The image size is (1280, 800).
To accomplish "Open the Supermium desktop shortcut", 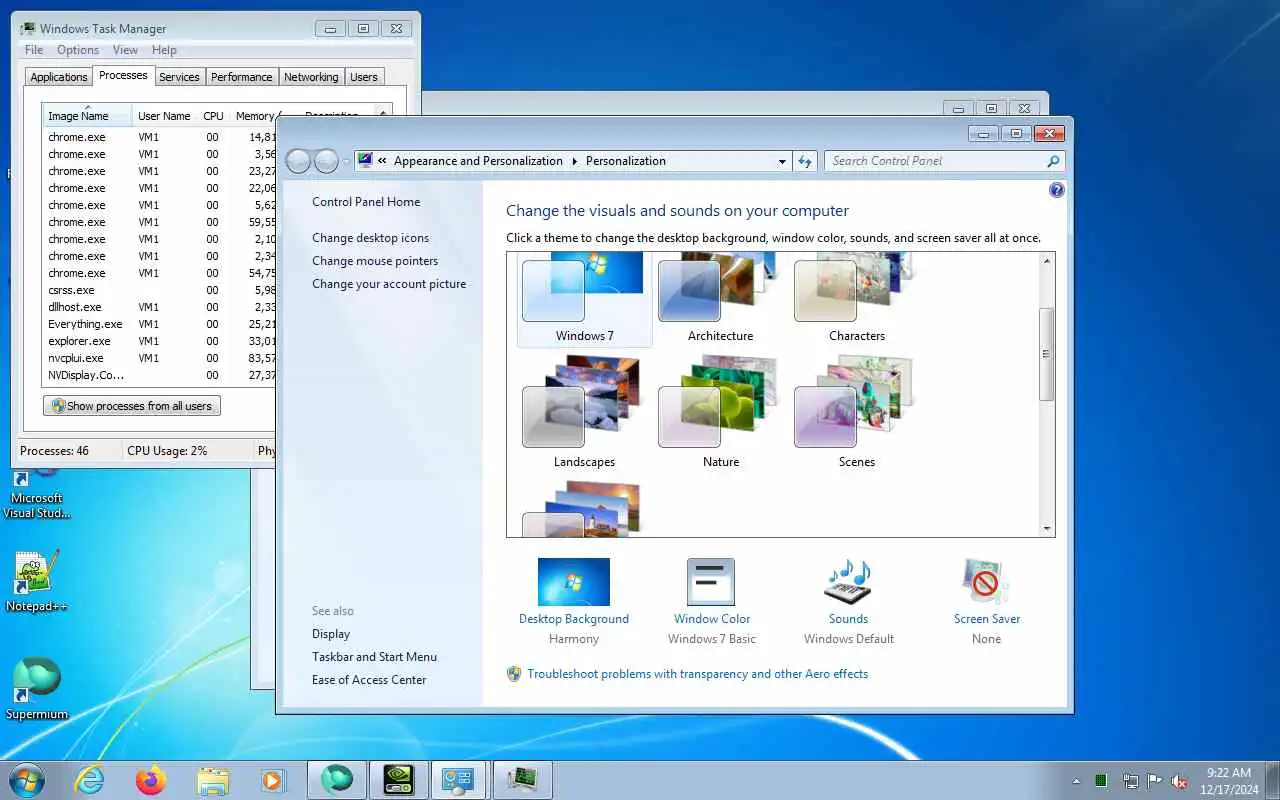I will (36, 689).
